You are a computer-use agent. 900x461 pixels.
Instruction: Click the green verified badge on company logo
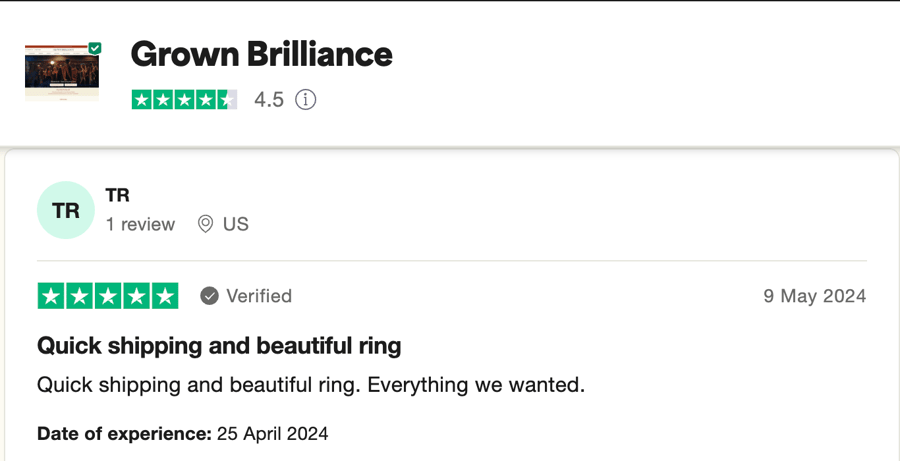point(95,48)
